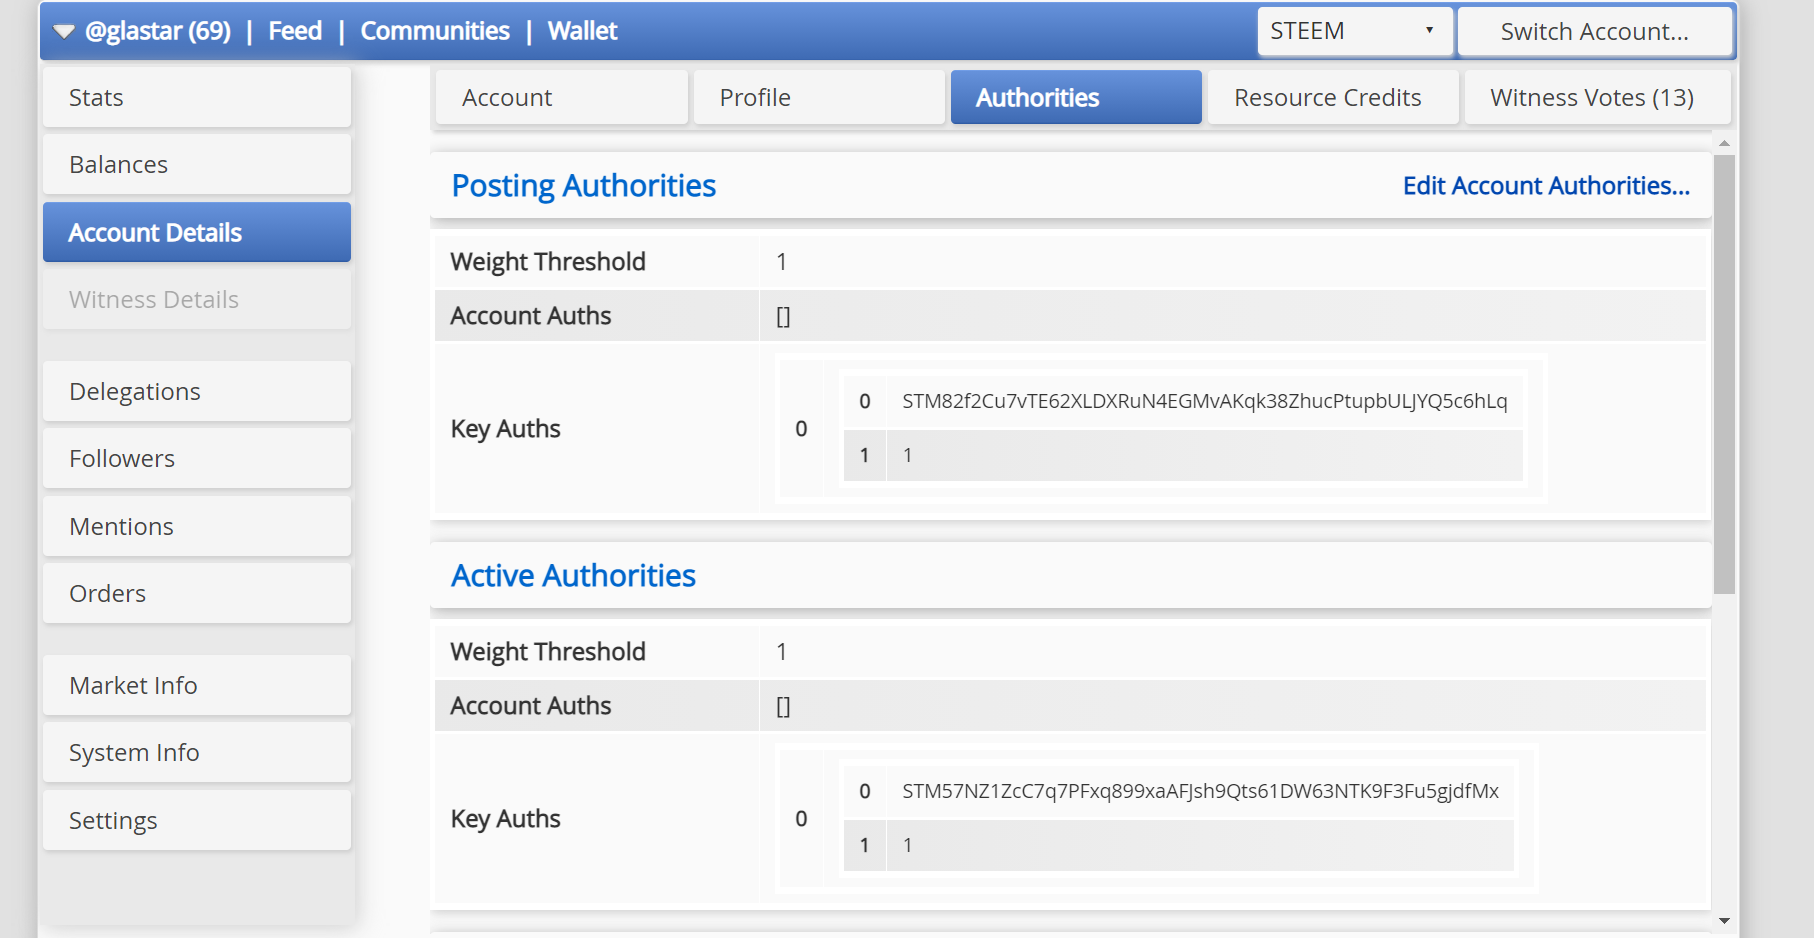The width and height of the screenshot is (1814, 938).
Task: Open the Feed link
Action: (x=295, y=32)
